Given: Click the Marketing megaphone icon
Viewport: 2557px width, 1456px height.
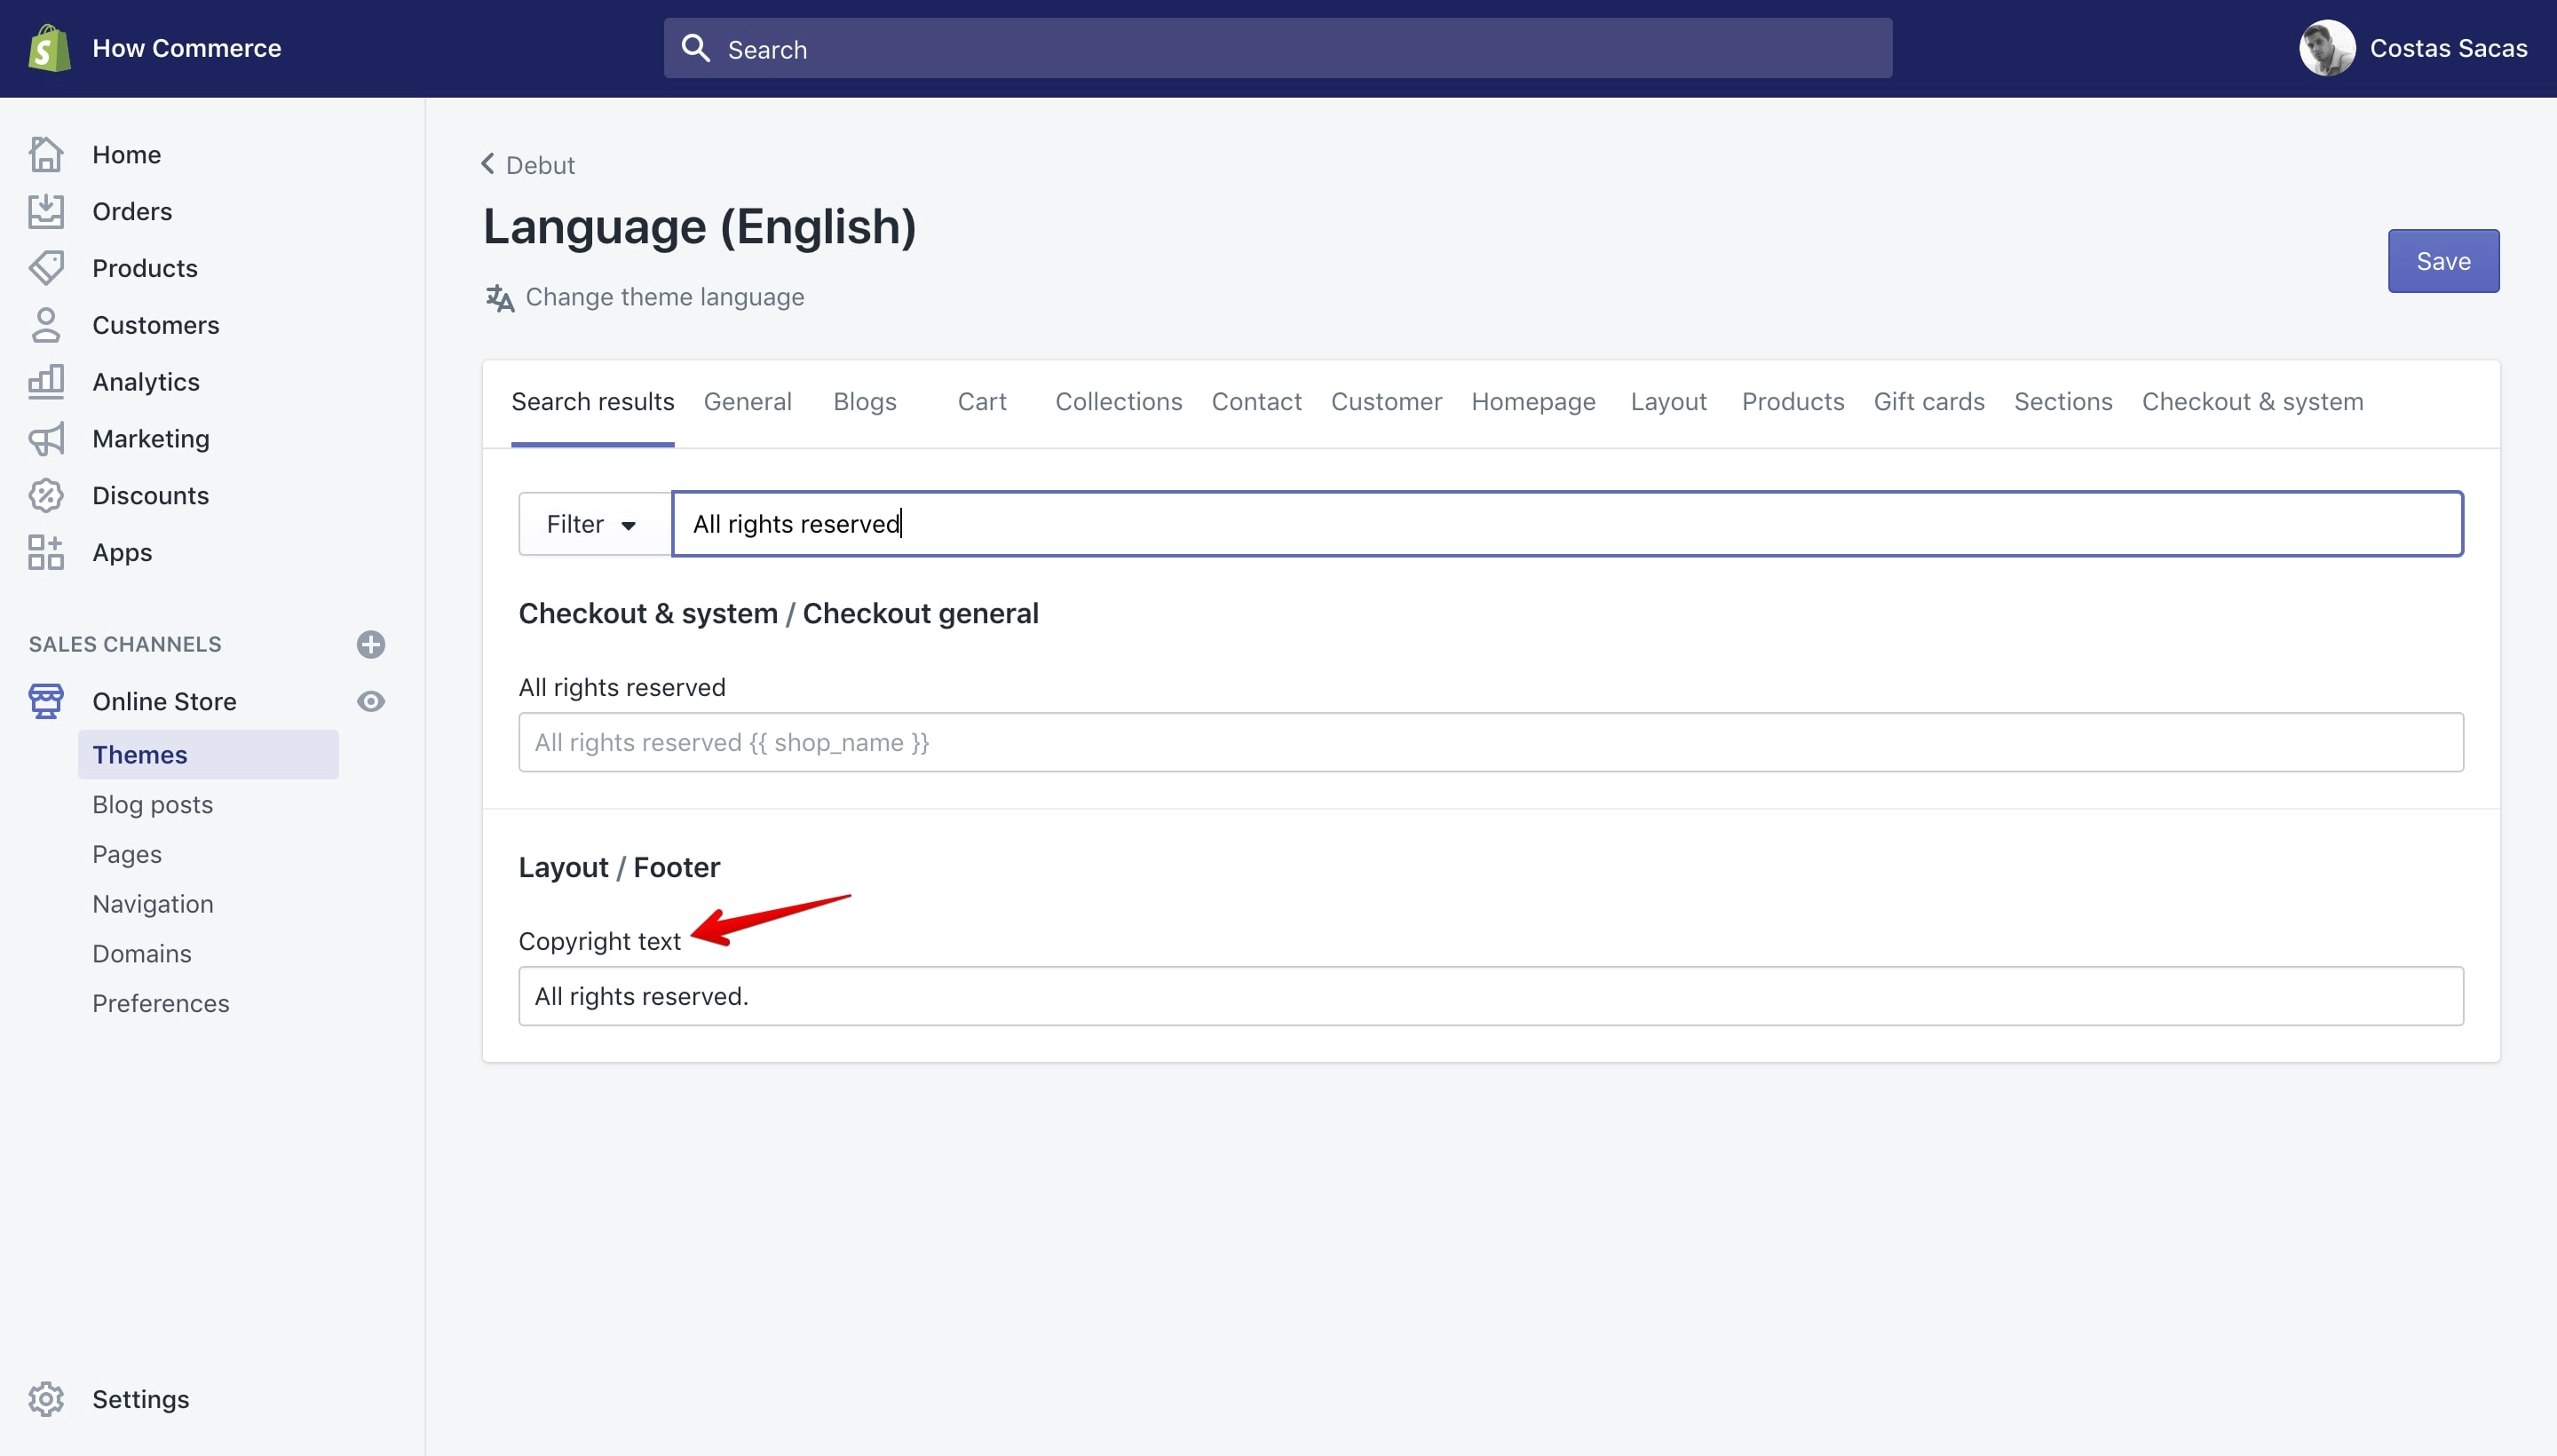Looking at the screenshot, I should [46, 439].
